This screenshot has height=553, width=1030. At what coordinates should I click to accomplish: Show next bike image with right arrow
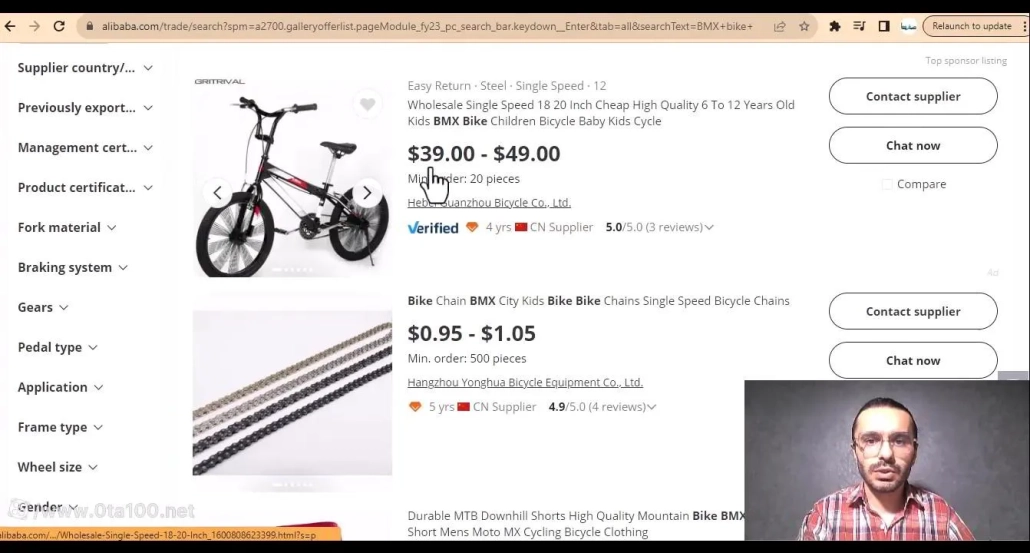(x=367, y=193)
